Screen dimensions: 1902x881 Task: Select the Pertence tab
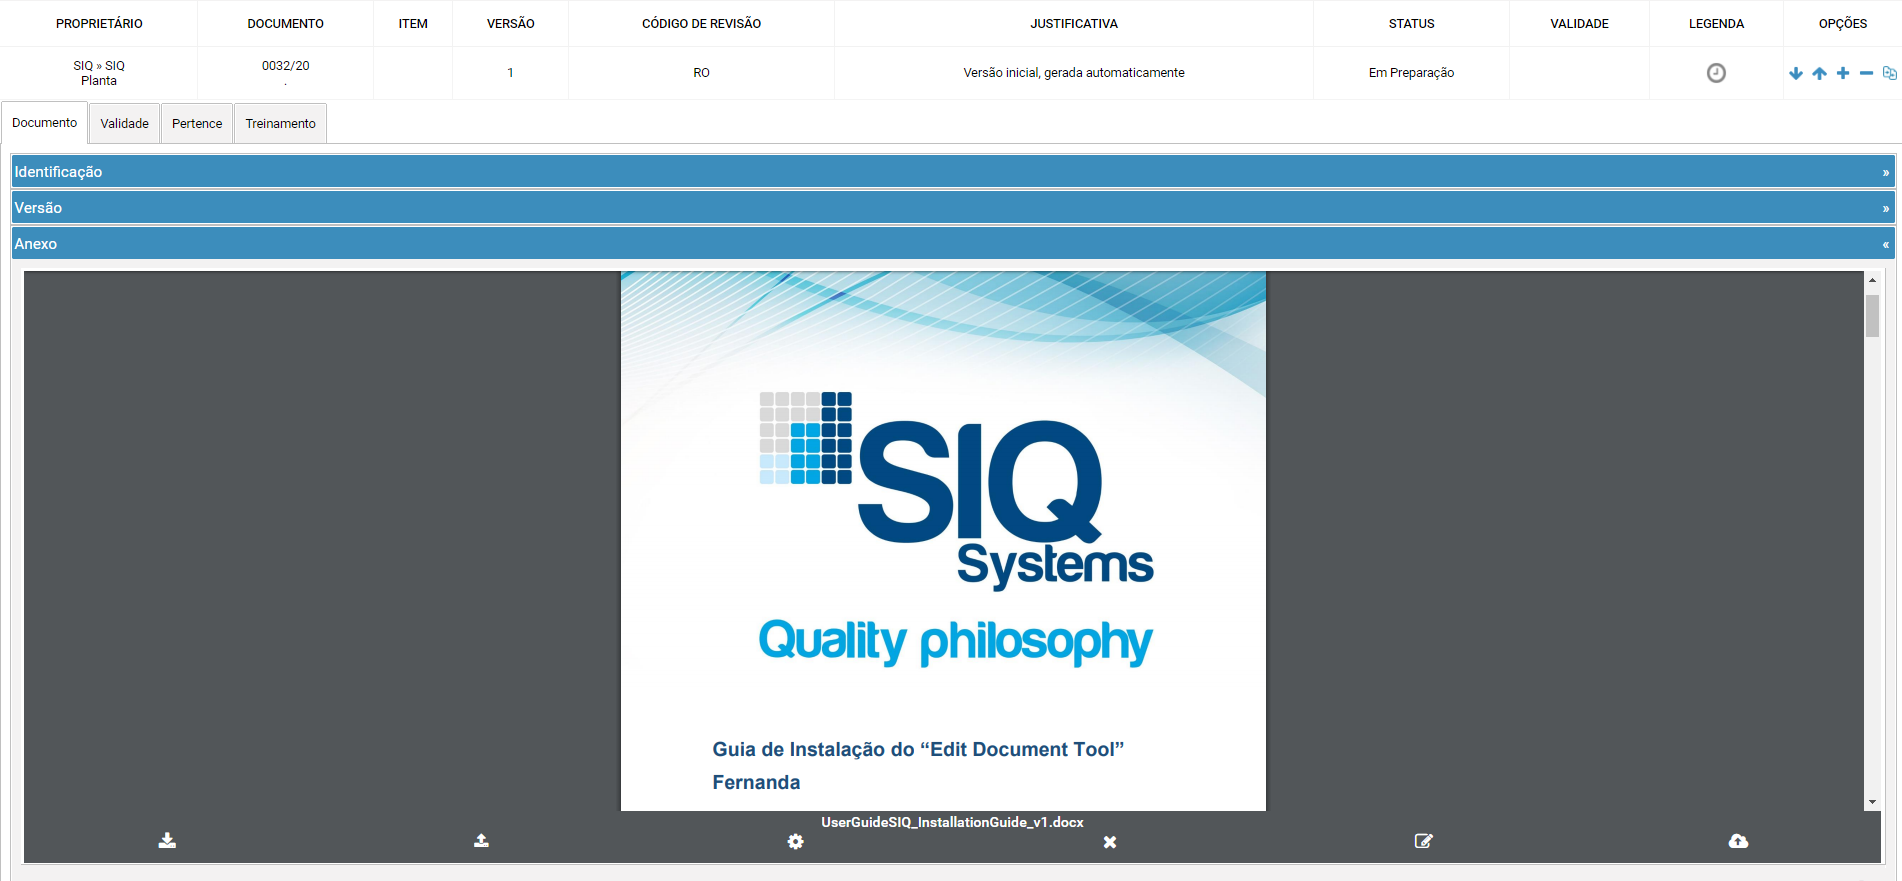[197, 124]
